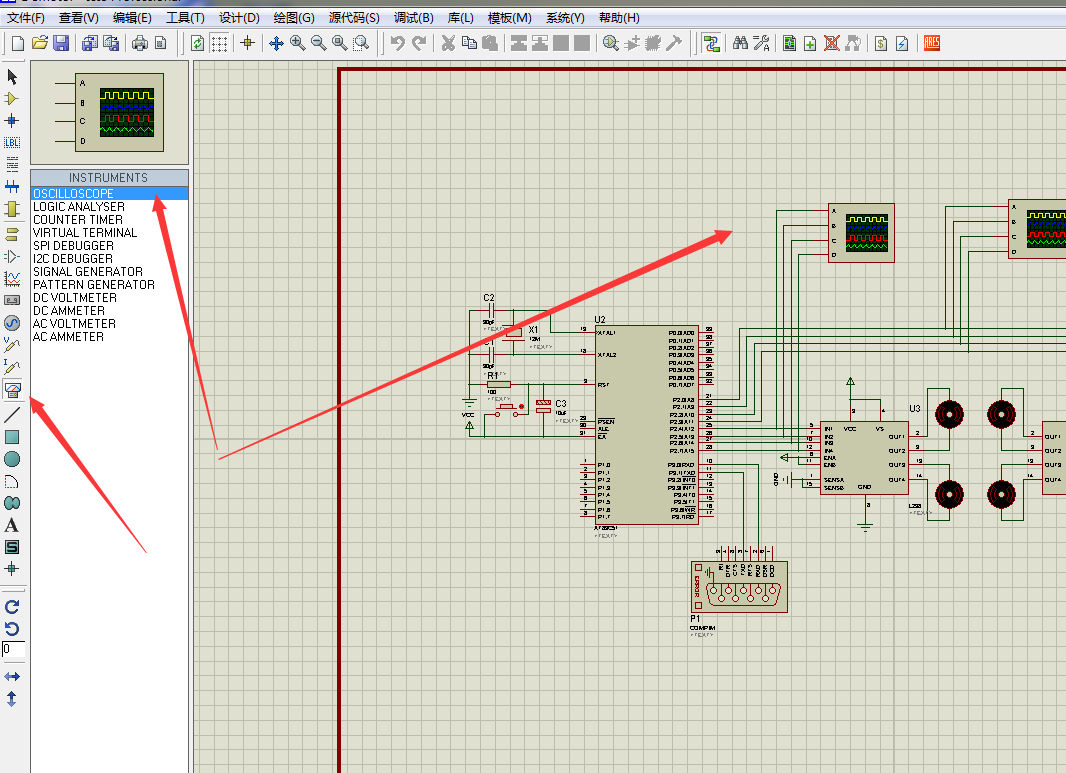Select the Component mode tool
Image resolution: width=1066 pixels, height=773 pixels.
(x=12, y=99)
